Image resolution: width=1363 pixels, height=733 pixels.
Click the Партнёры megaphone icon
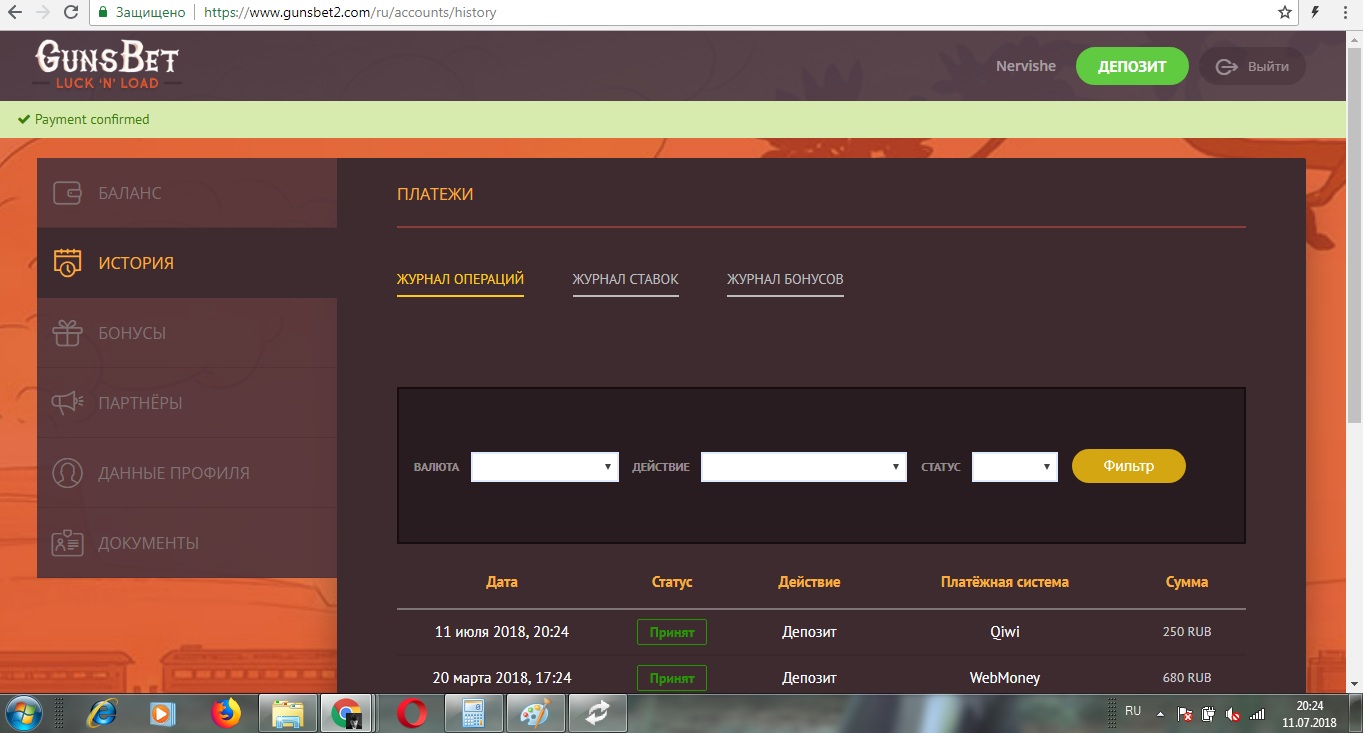tap(67, 403)
